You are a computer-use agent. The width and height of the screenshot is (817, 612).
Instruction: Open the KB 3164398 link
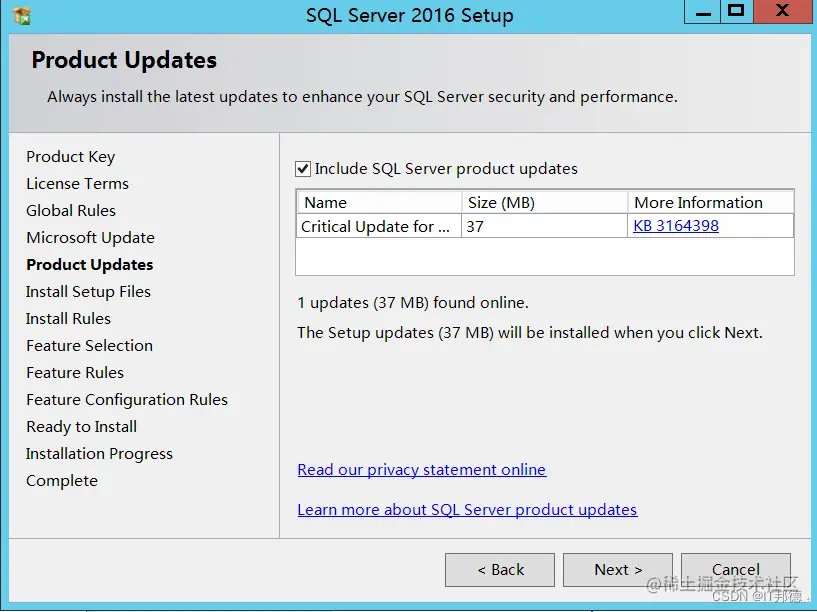click(x=676, y=226)
